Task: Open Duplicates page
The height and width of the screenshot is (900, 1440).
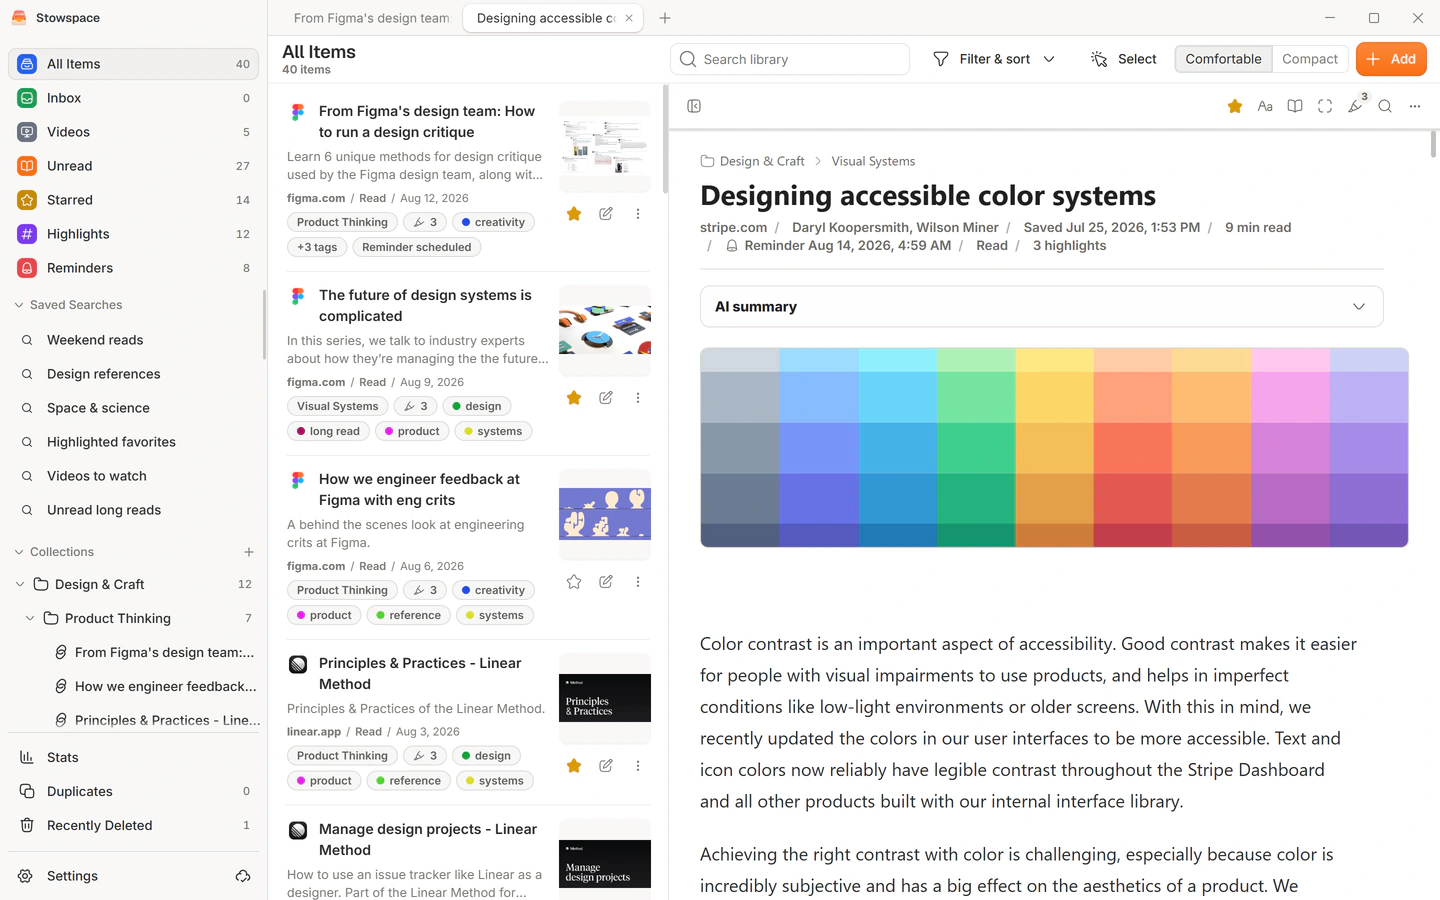Action: click(133, 791)
